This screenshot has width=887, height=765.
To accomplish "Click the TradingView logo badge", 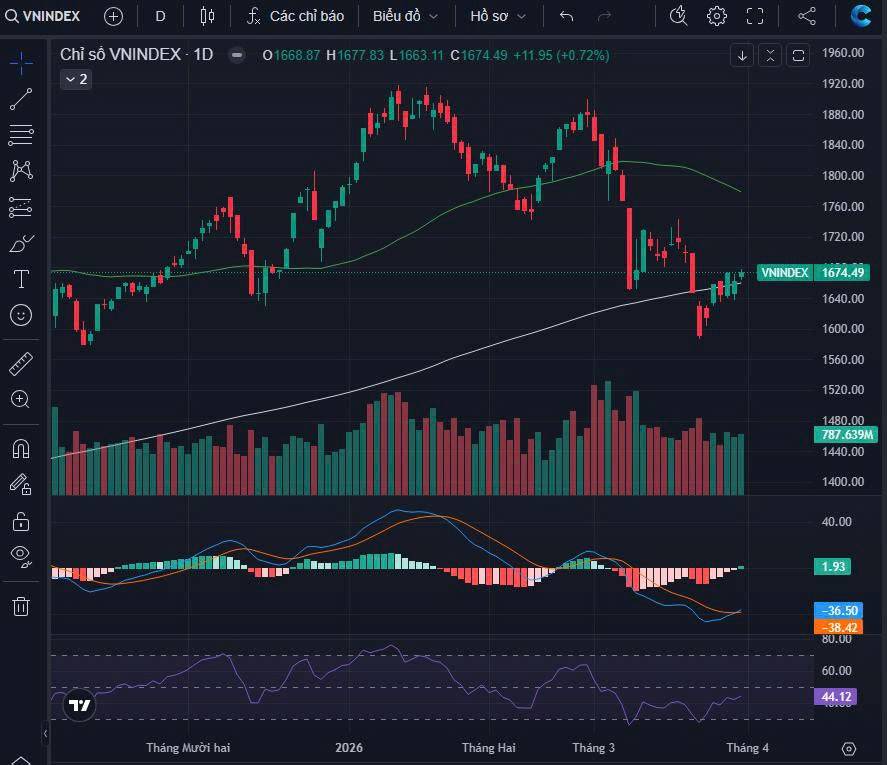I will pos(79,705).
